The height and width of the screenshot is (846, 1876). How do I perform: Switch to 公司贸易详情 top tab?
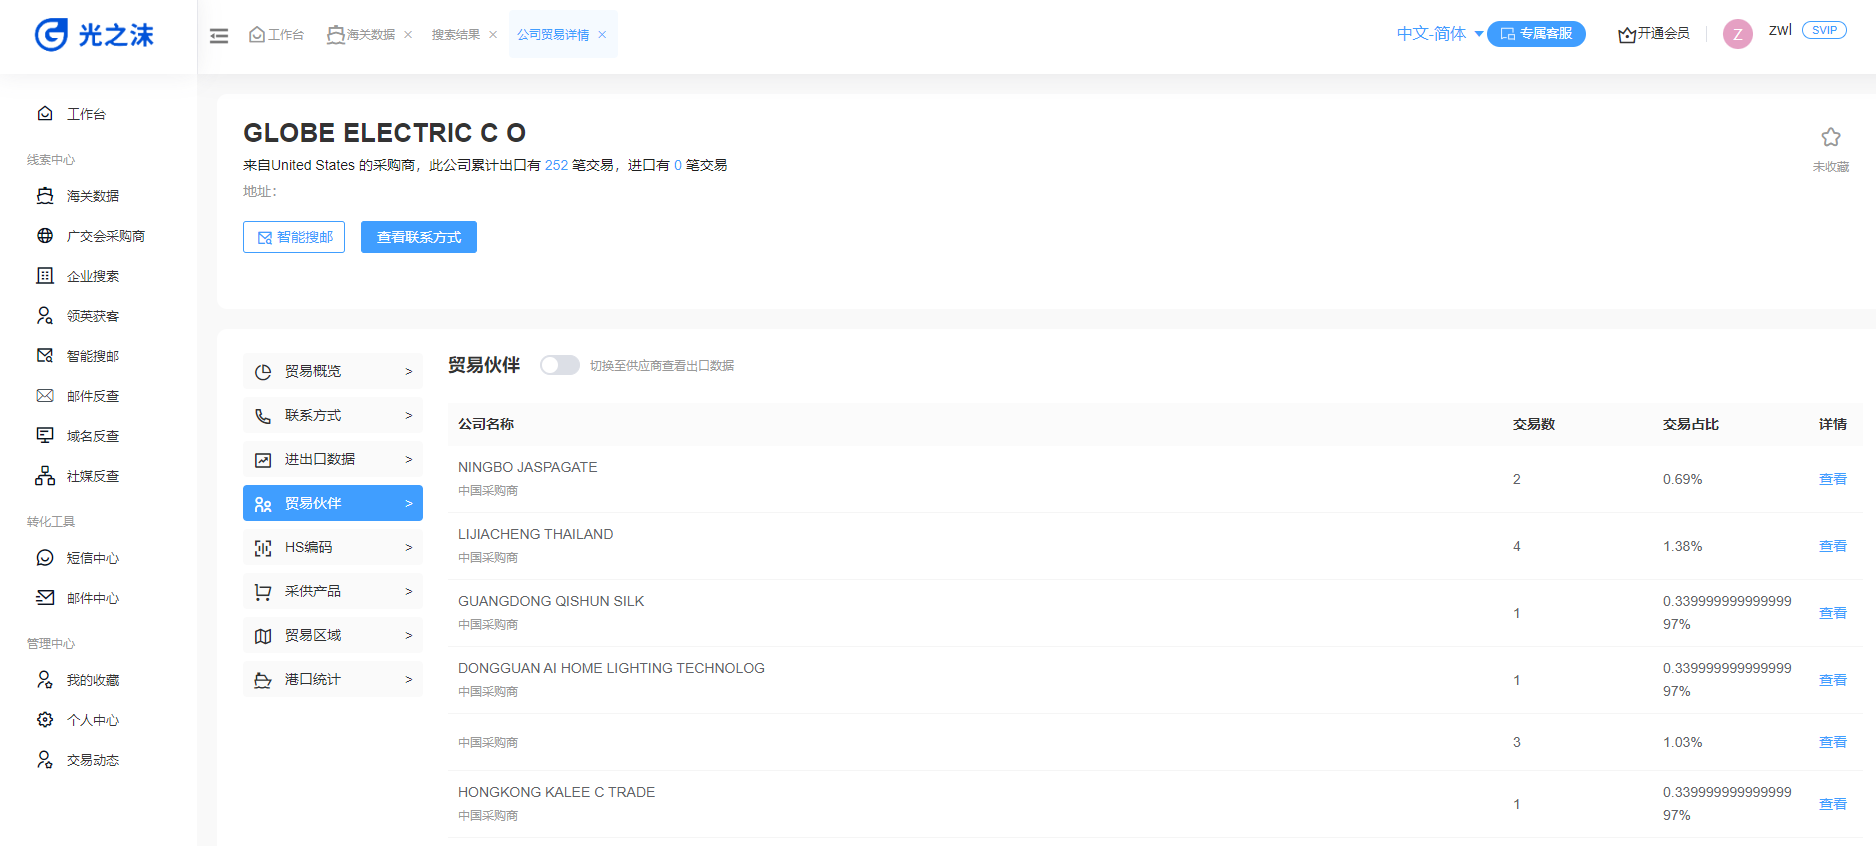coord(553,35)
